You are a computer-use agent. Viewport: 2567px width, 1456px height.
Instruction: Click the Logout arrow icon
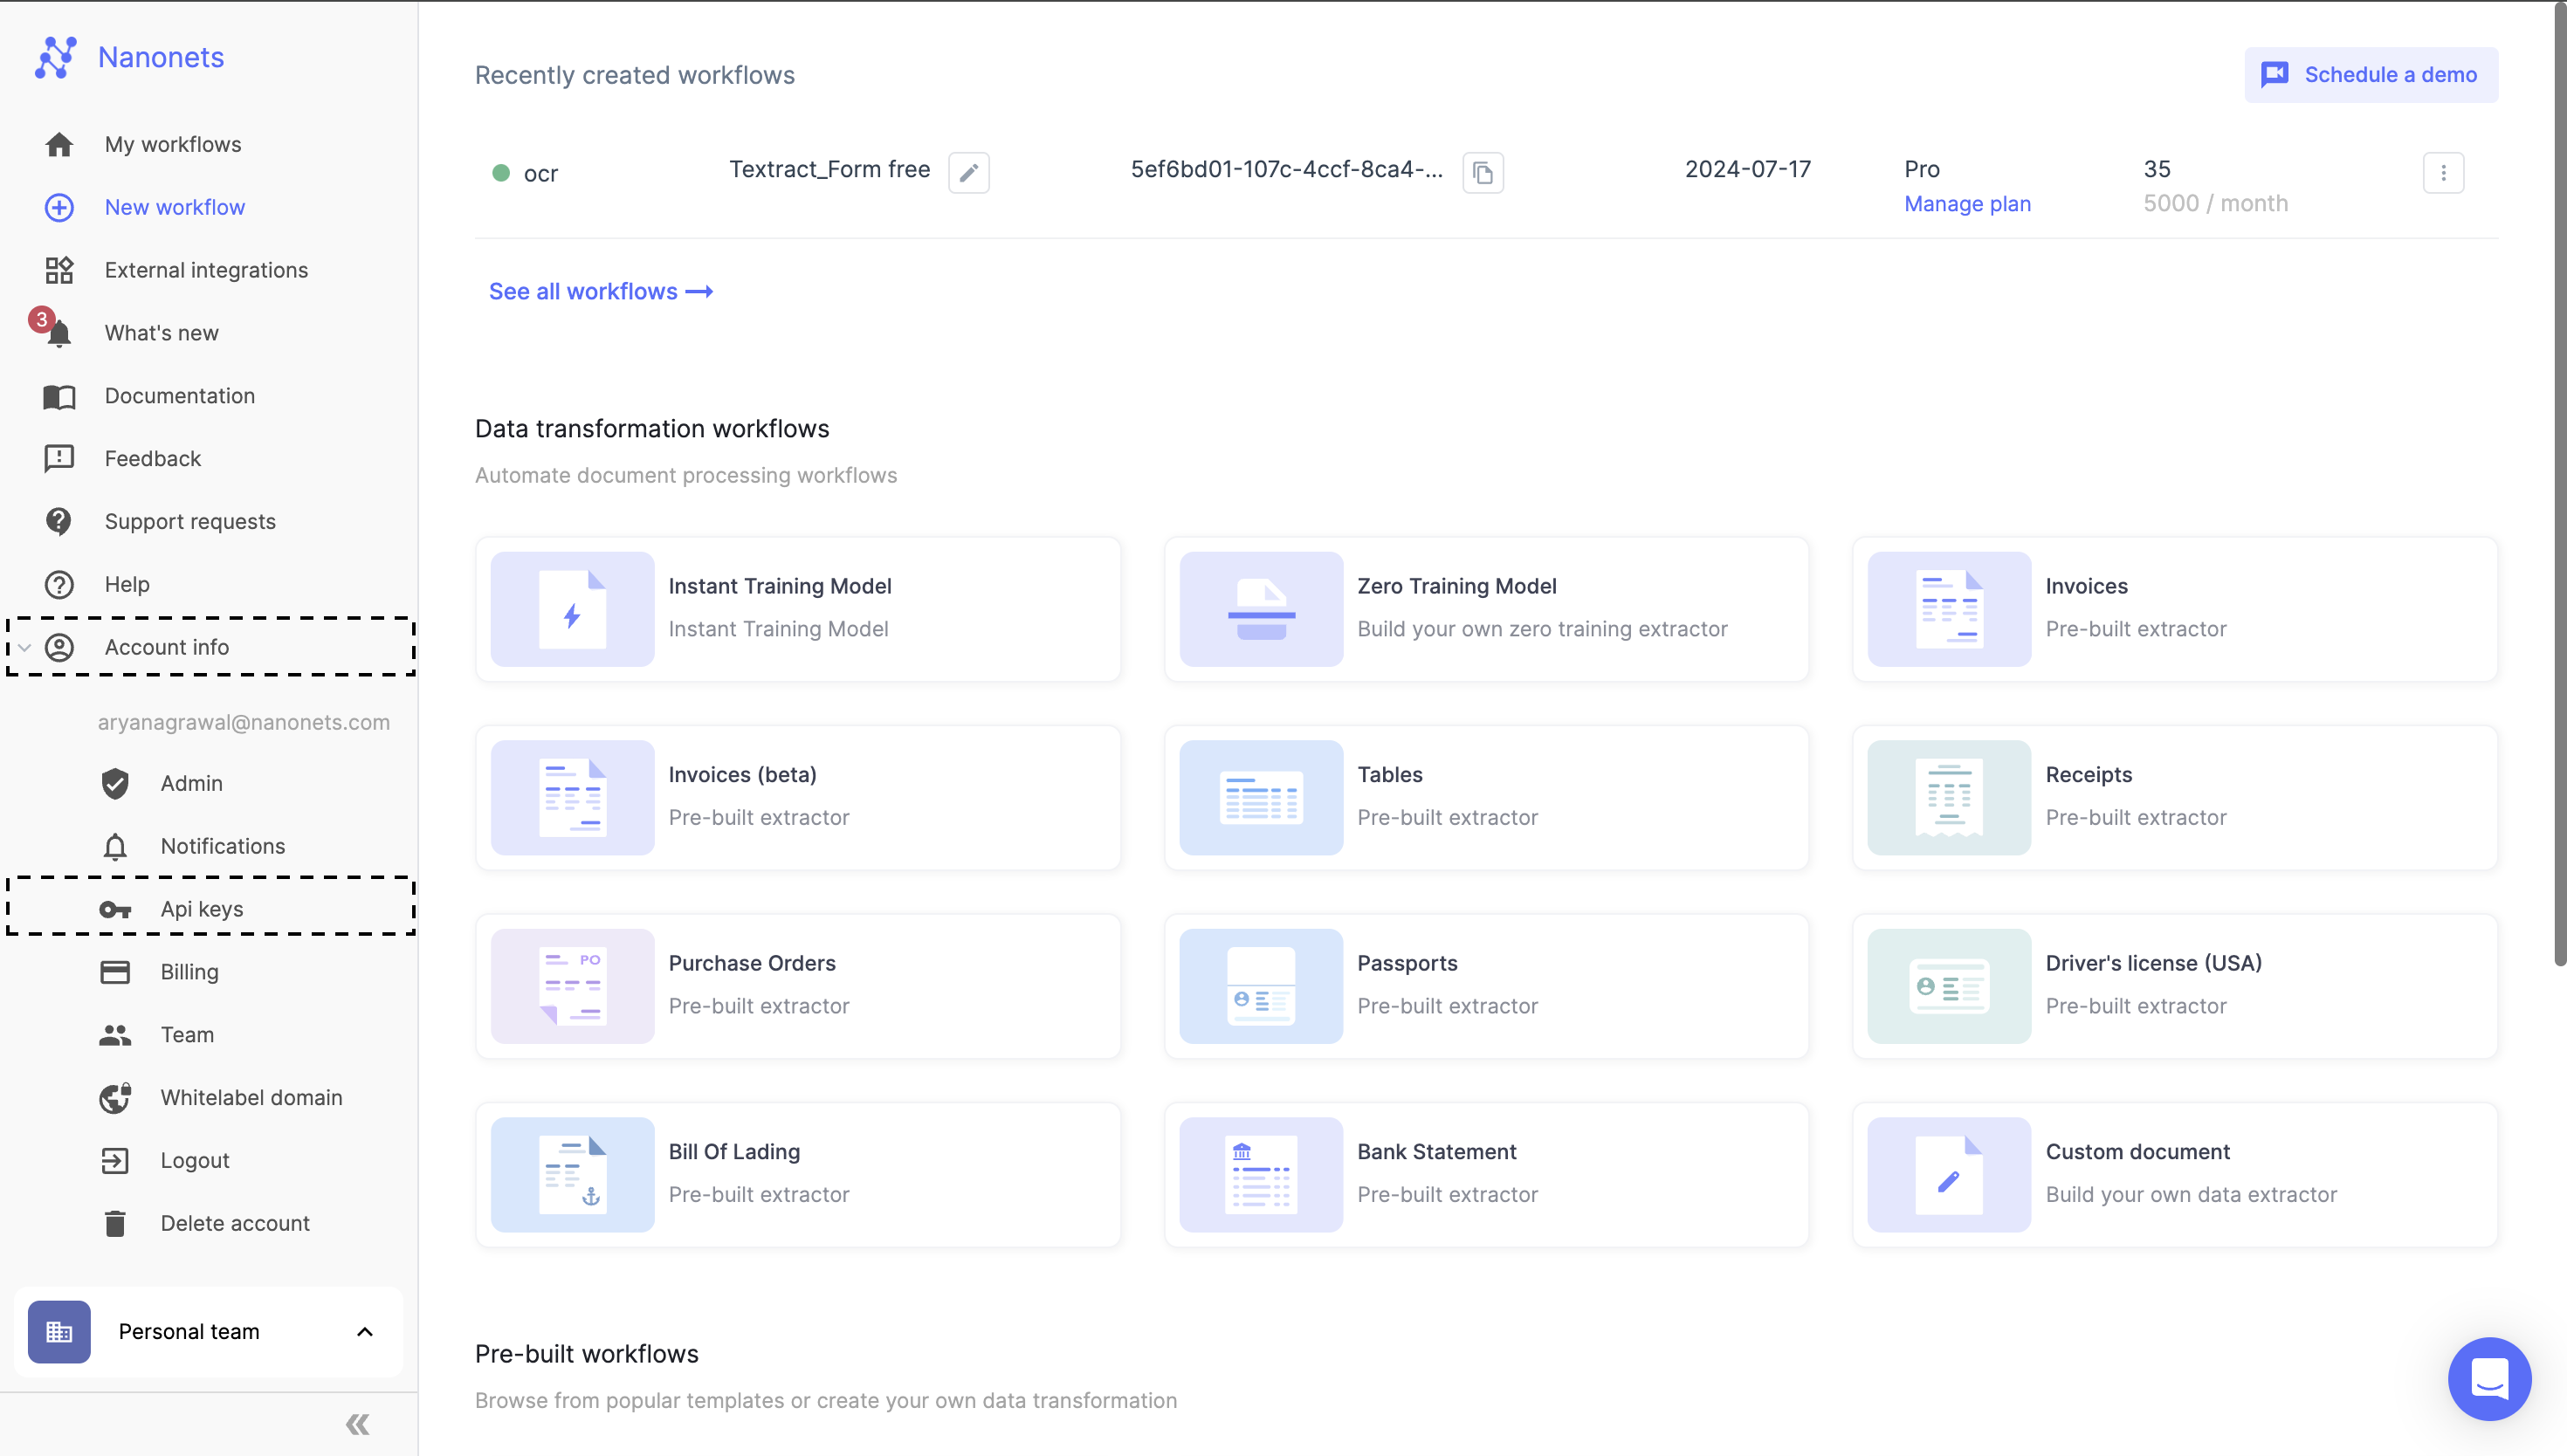115,1161
